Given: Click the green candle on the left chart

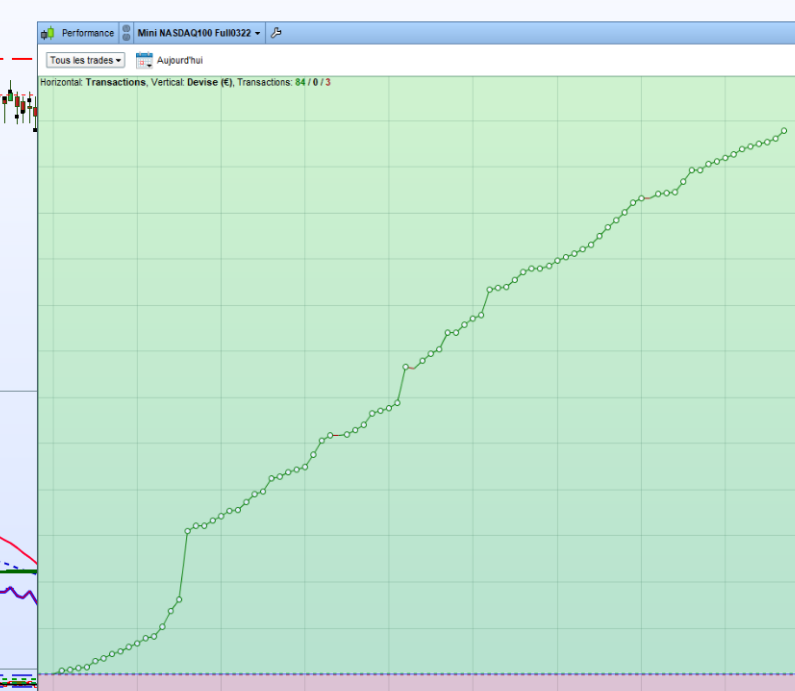Looking at the screenshot, I should pos(9,98).
